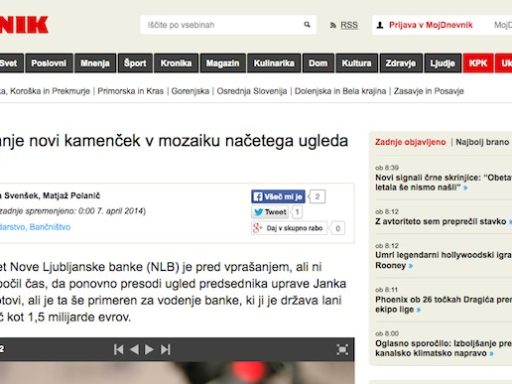This screenshot has width=512, height=384.
Task: Click the search magnifier icon
Action: (x=307, y=25)
